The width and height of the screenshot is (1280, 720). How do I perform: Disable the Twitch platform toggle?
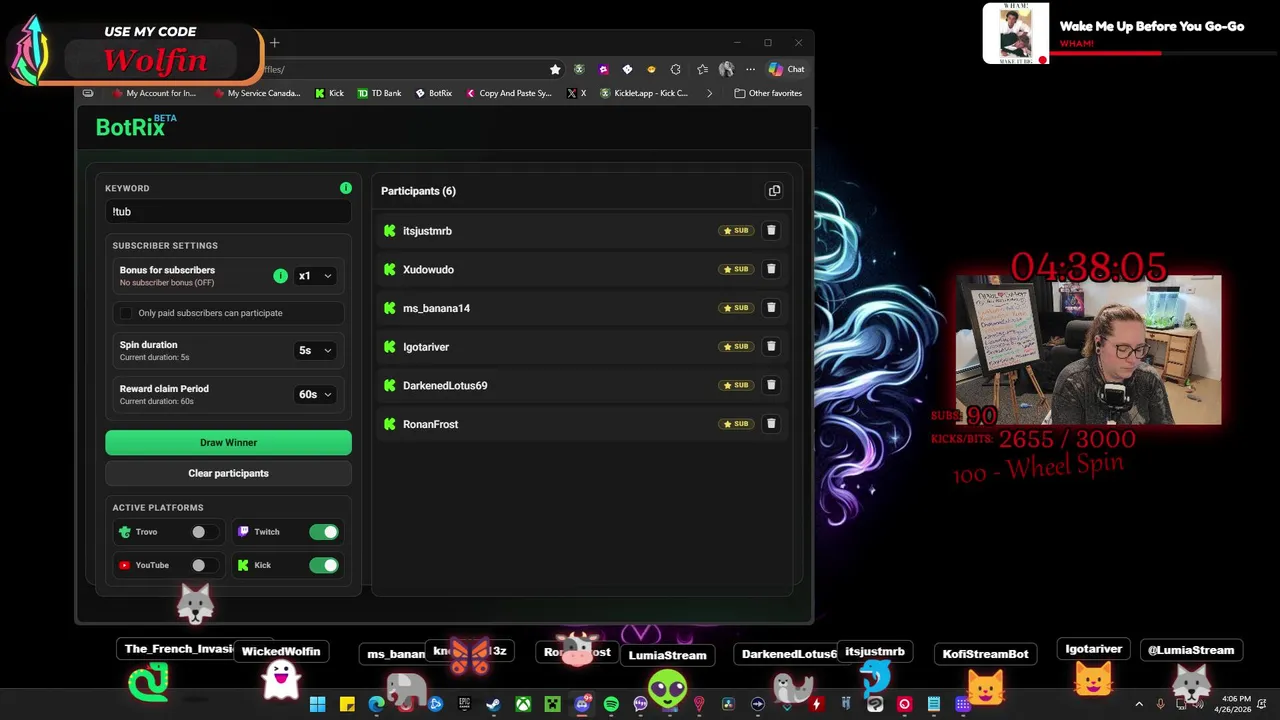(323, 532)
